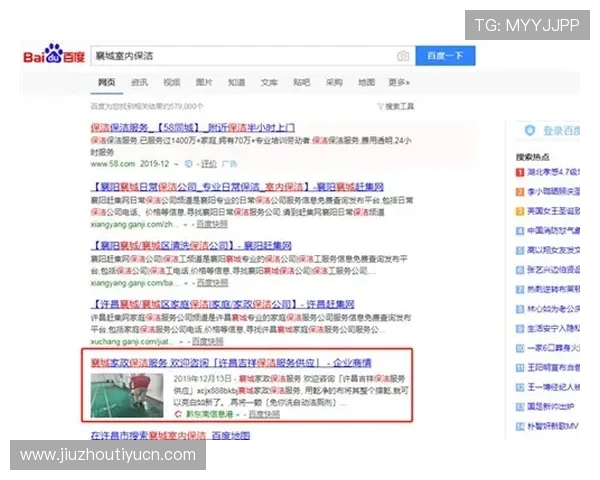Open the 贴吧 tab
The image size is (600, 480).
[302, 82]
